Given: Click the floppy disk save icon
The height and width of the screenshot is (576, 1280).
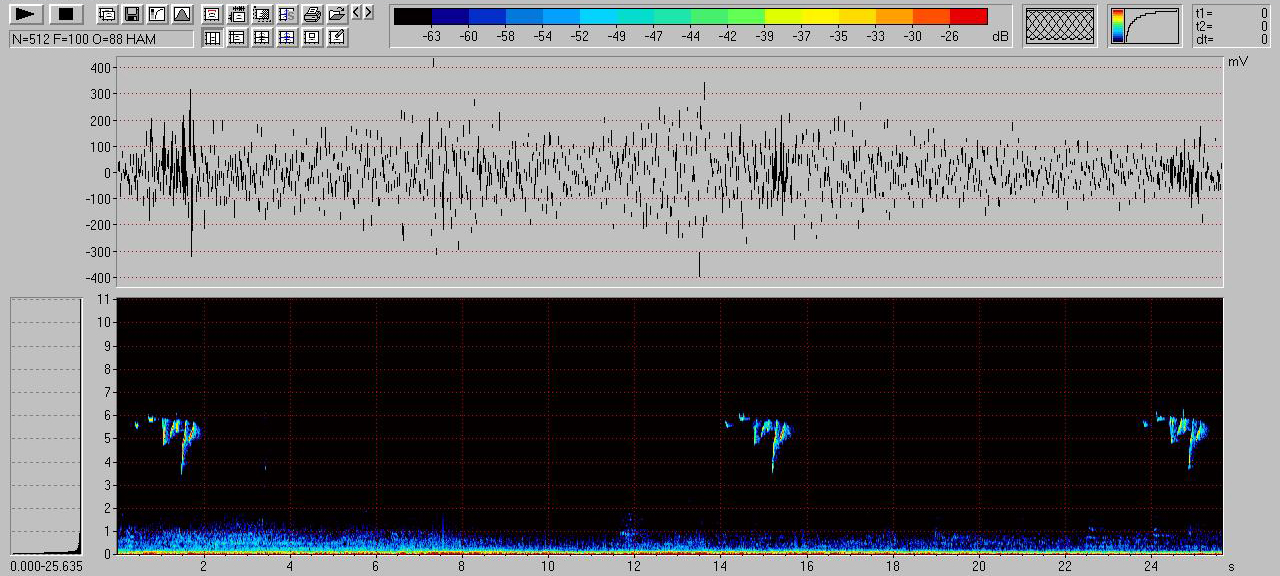Looking at the screenshot, I should coord(131,14).
